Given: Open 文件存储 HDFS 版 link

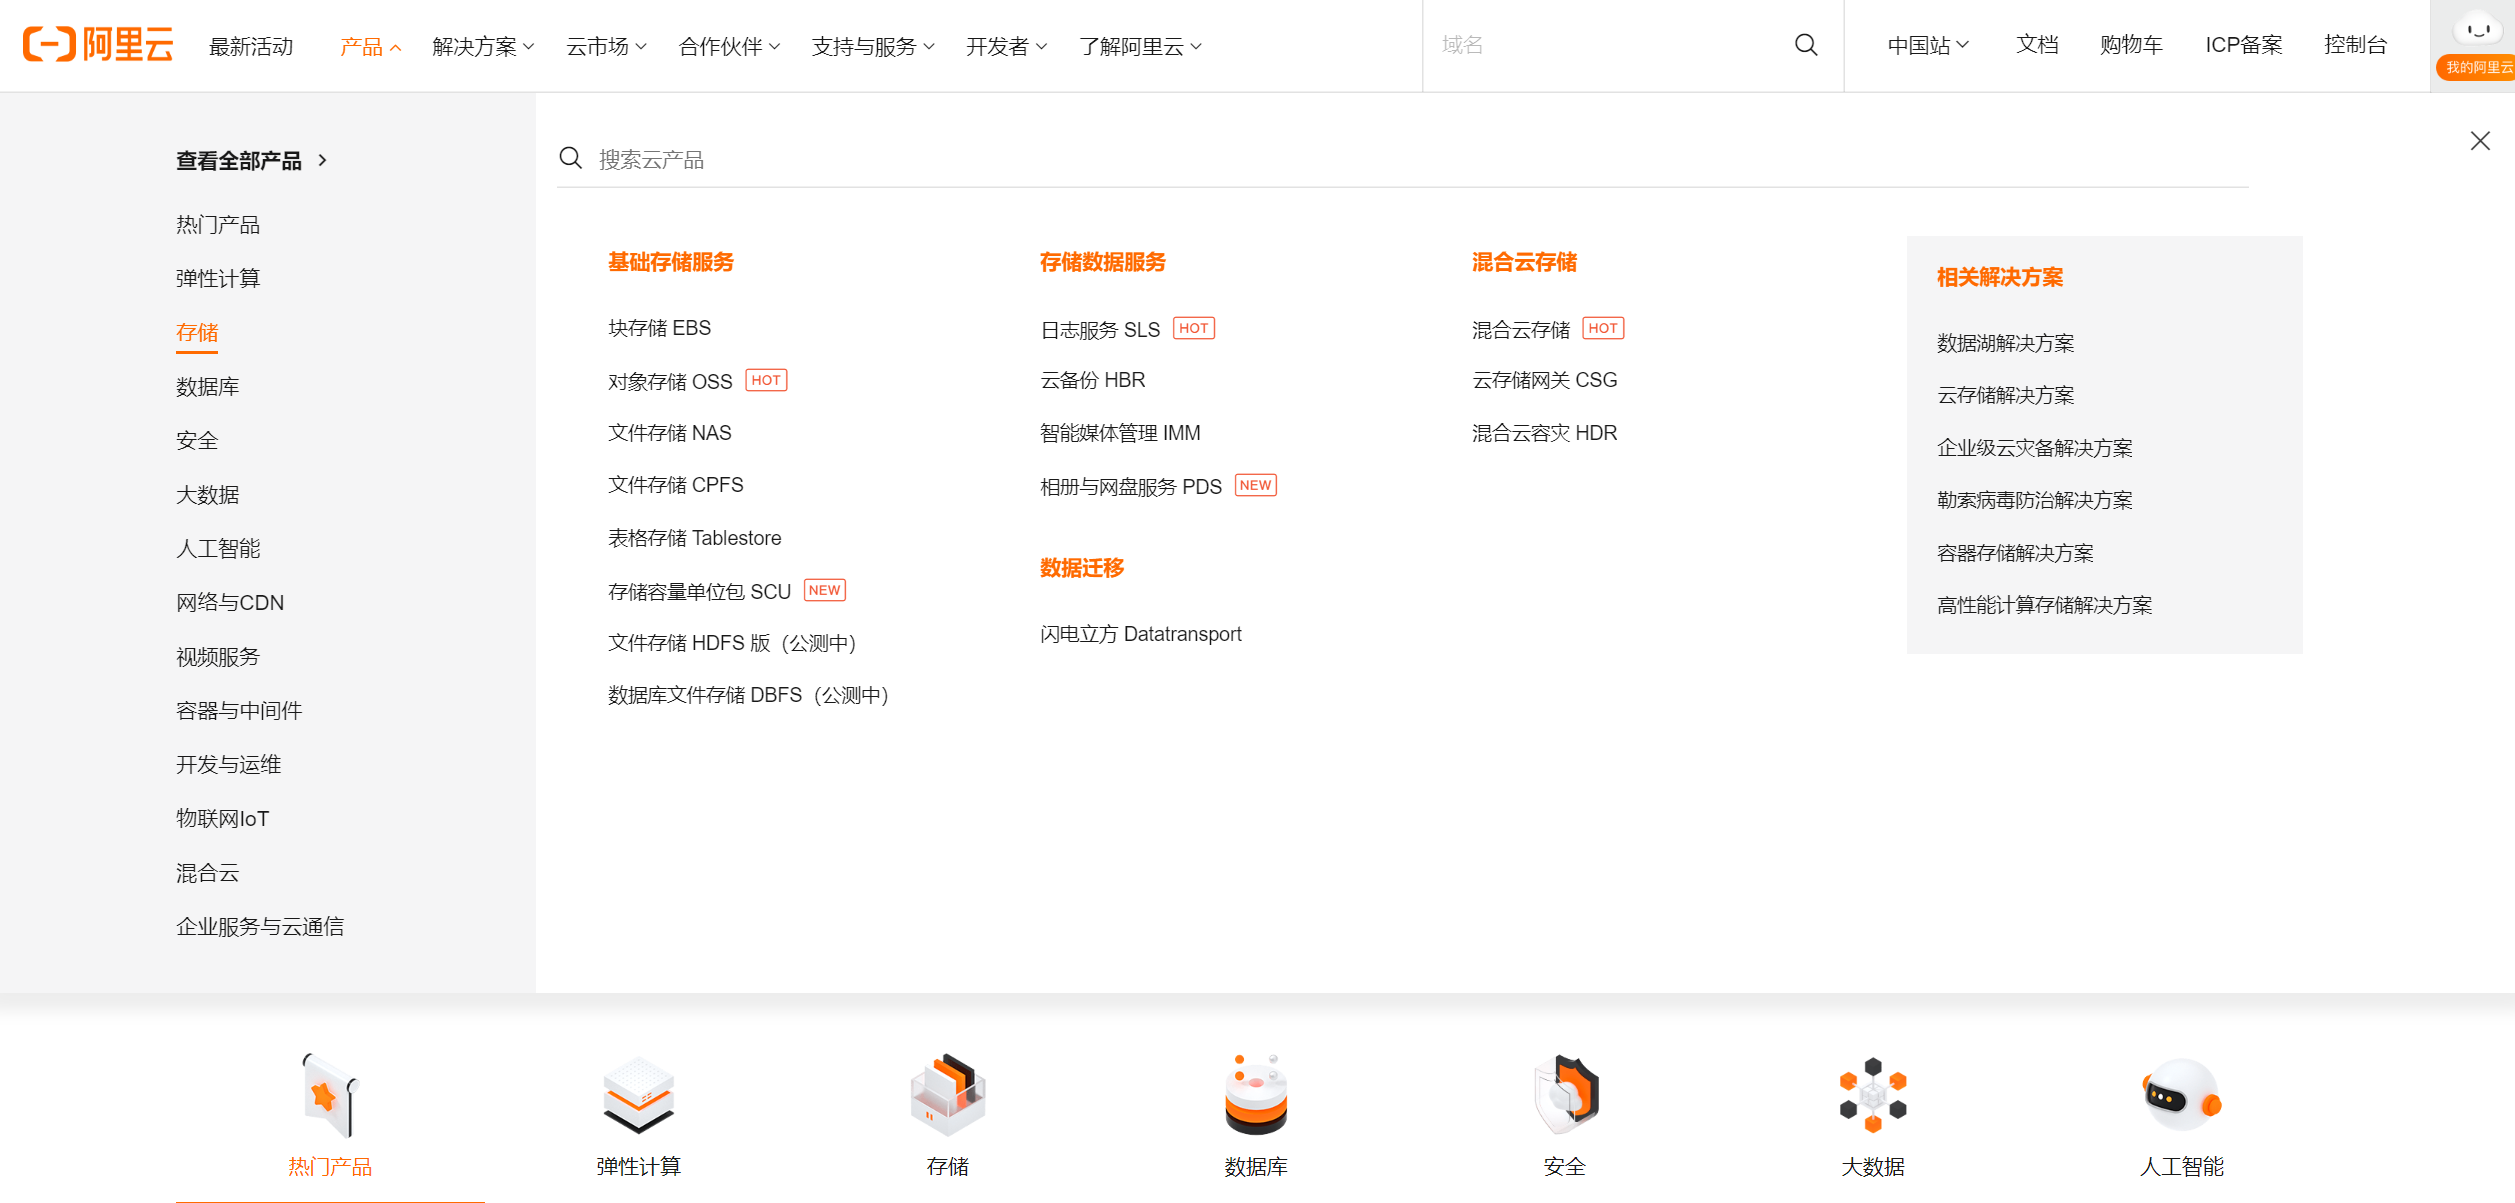Looking at the screenshot, I should pos(735,643).
